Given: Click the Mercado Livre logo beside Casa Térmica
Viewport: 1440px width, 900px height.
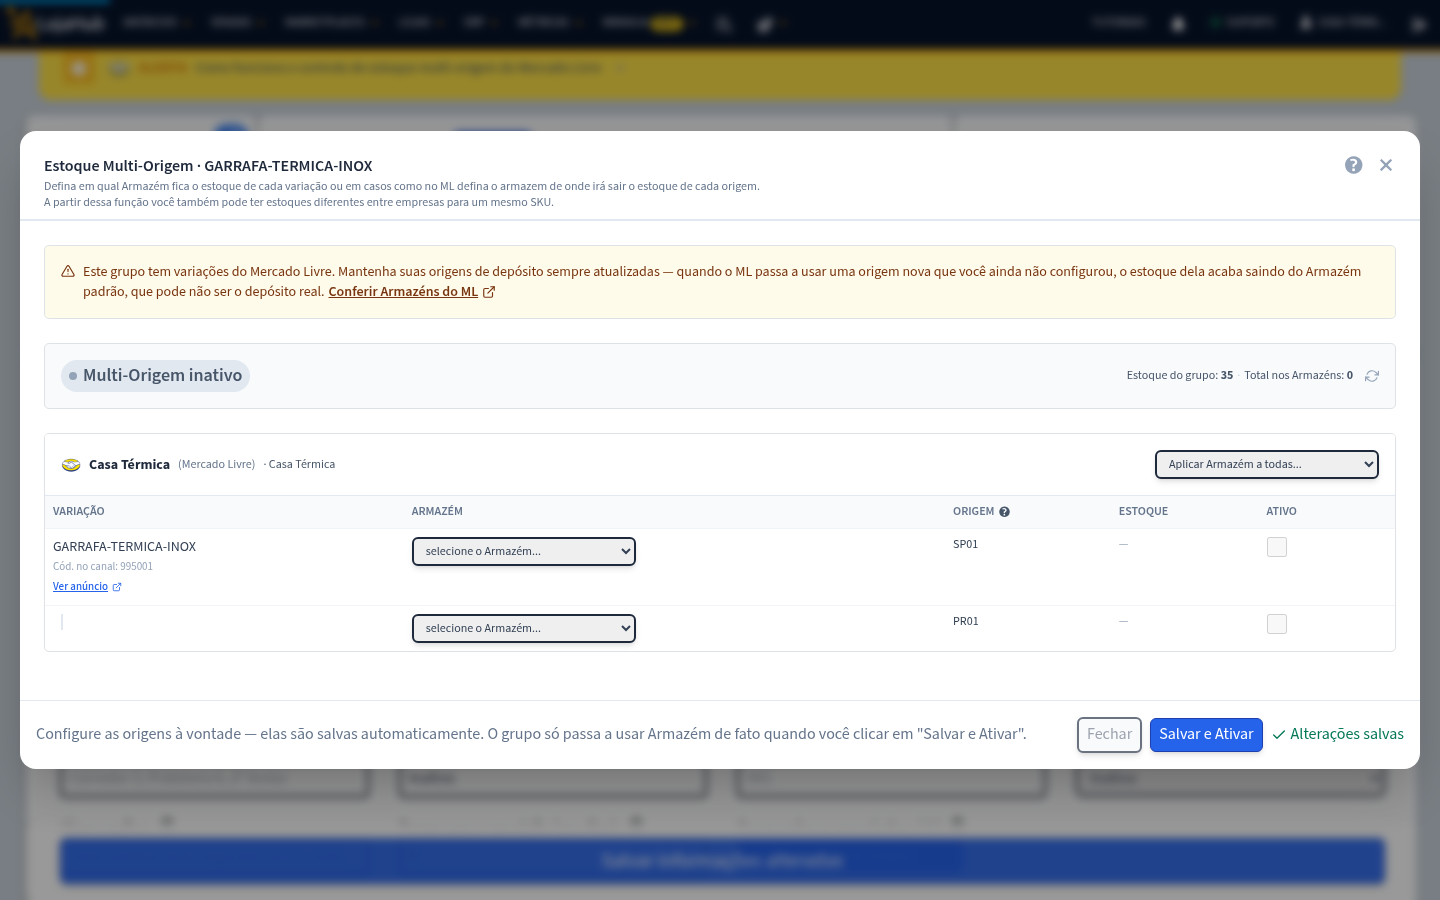Looking at the screenshot, I should pyautogui.click(x=71, y=465).
